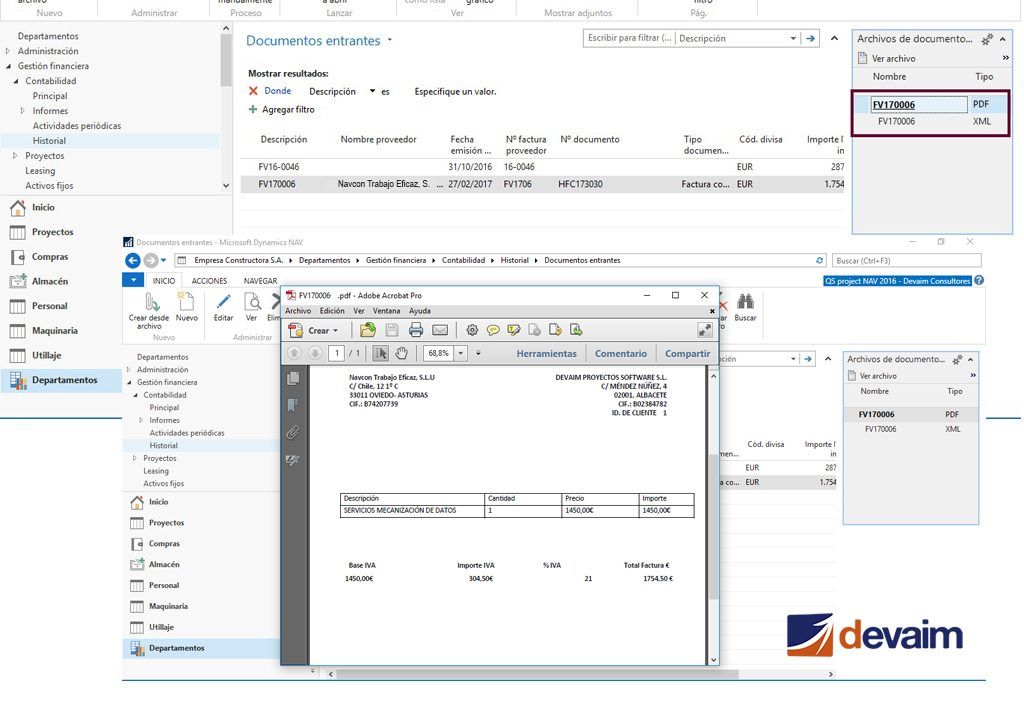
Task: Click the Acrobat page number field
Action: click(336, 353)
